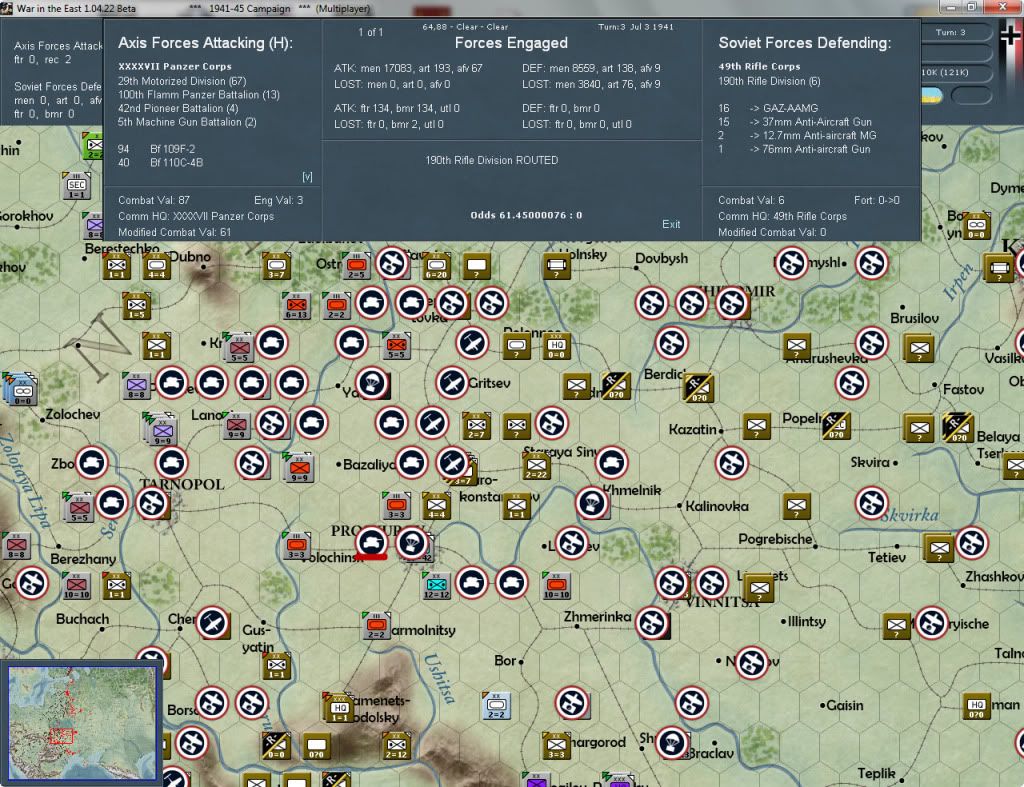Select the red 10=10 panzer counter
This screenshot has height=787, width=1024.
[556, 586]
